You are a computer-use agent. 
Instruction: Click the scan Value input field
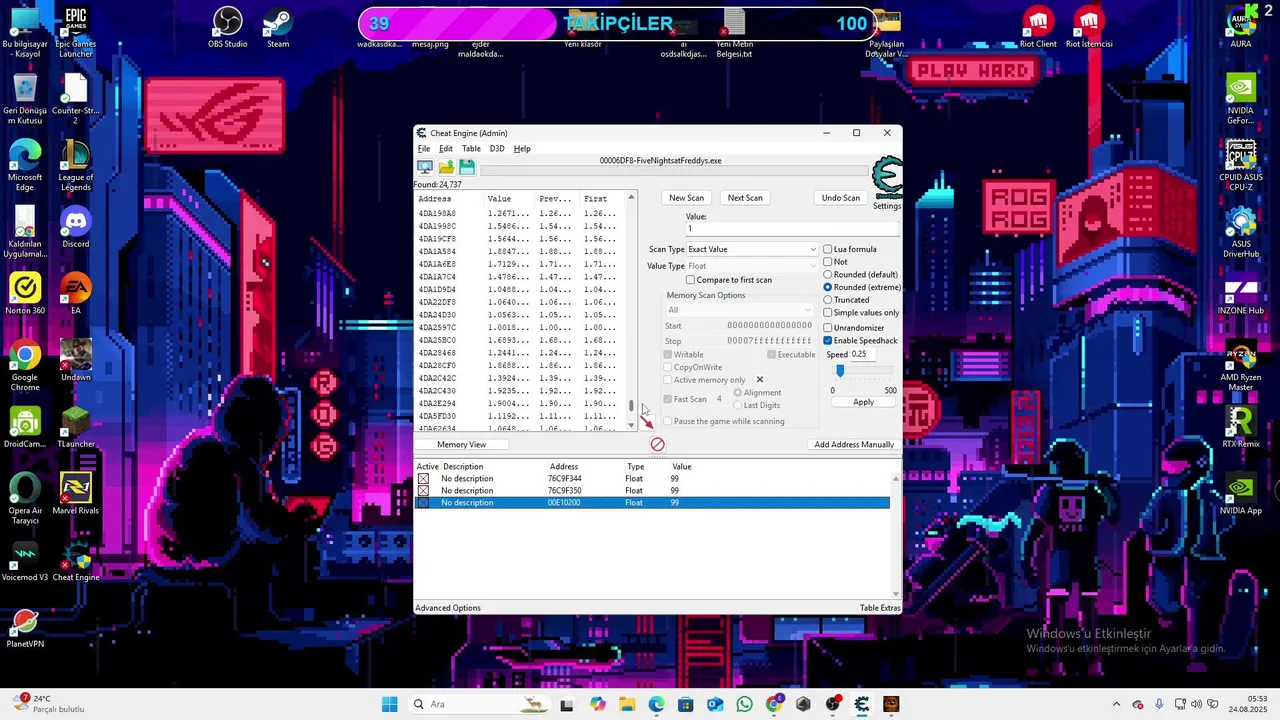pos(791,229)
